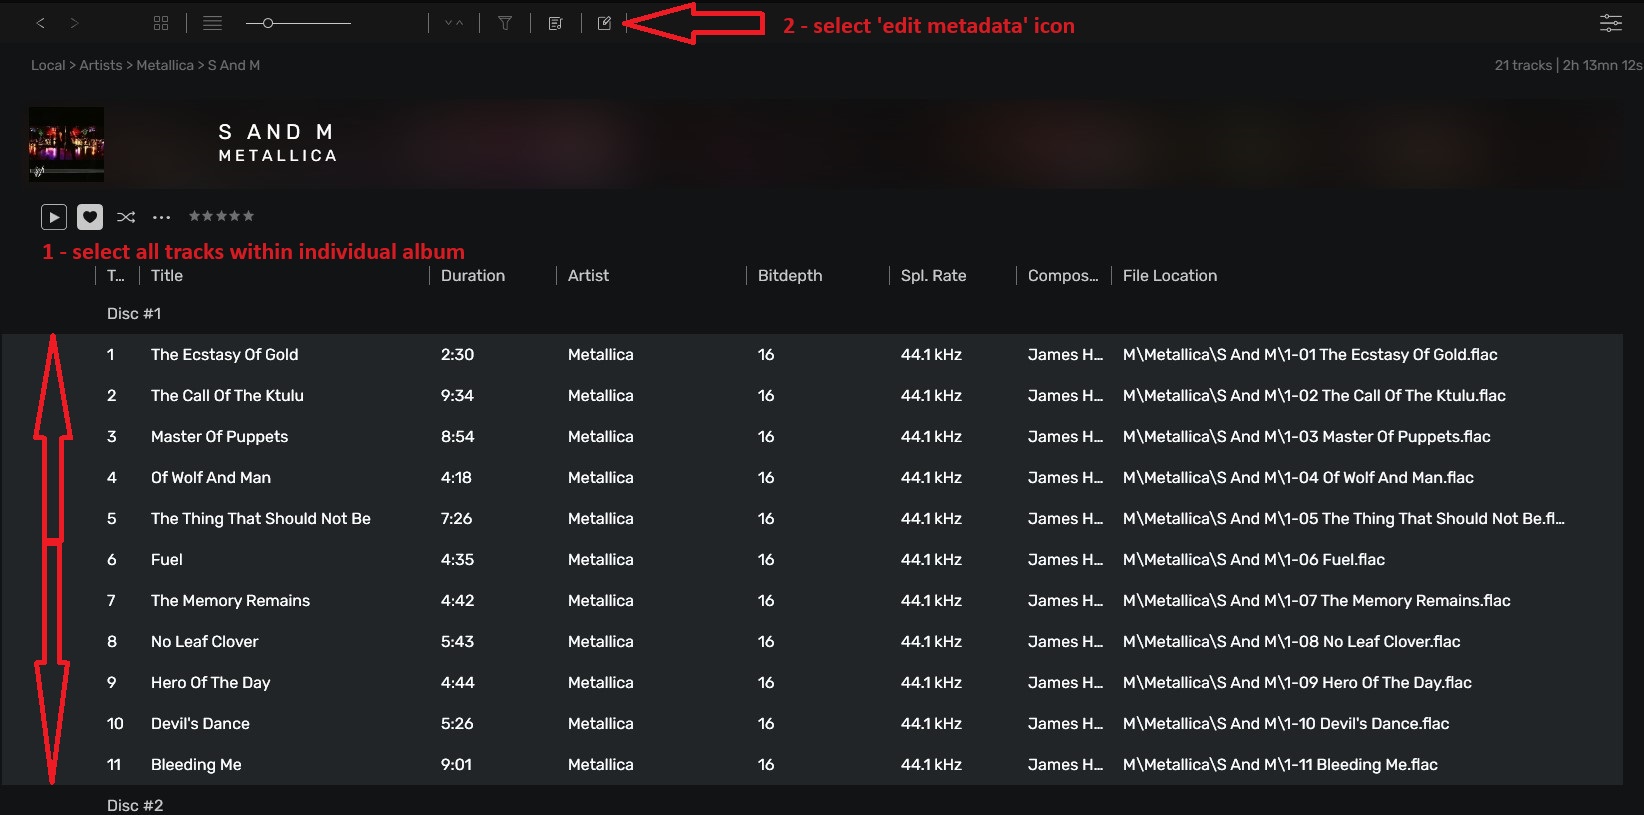The image size is (1644, 815).
Task: Click the 06 Fuel.flac file location
Action: click(x=1254, y=560)
